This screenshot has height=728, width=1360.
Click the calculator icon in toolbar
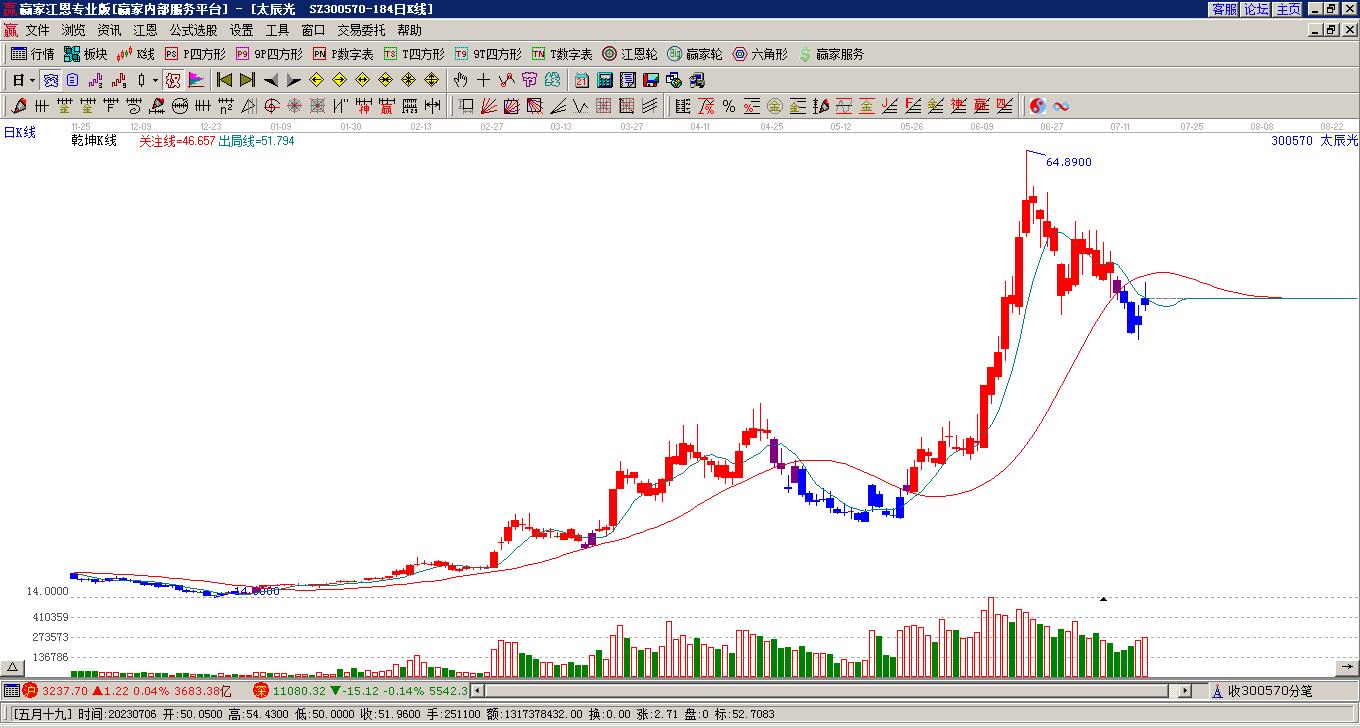tap(605, 80)
